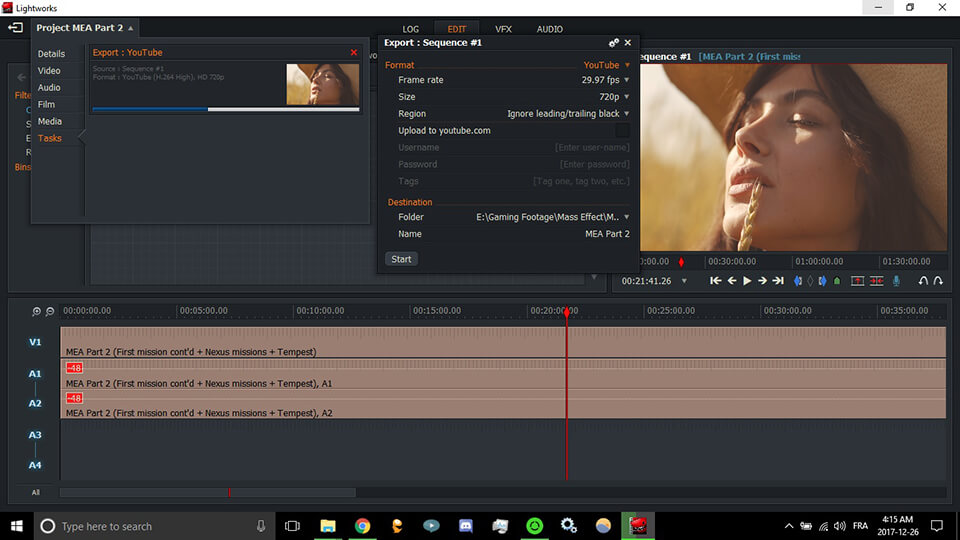Click the timeline horizontal scrollbar
The height and width of the screenshot is (540, 960).
tap(208, 492)
